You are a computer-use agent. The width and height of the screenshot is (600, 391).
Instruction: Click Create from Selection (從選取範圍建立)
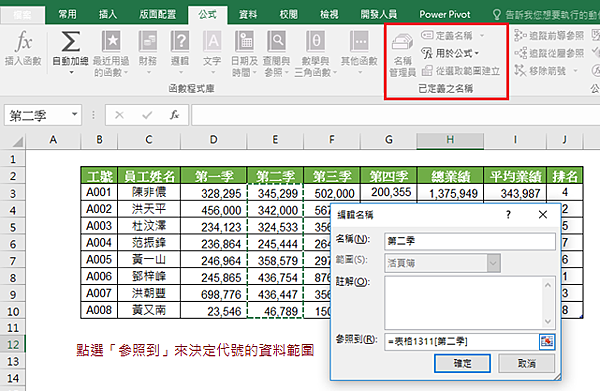point(461,71)
